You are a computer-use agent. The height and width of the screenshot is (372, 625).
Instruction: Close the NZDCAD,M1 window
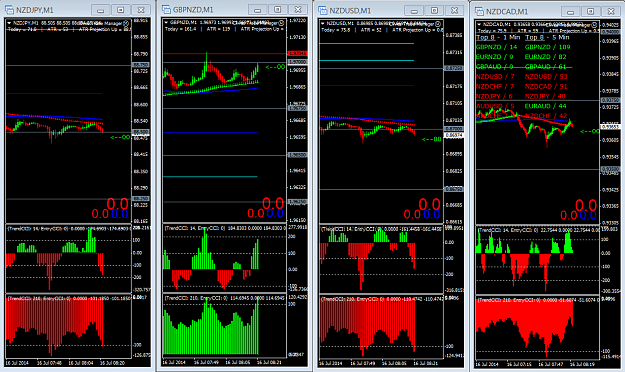click(611, 12)
